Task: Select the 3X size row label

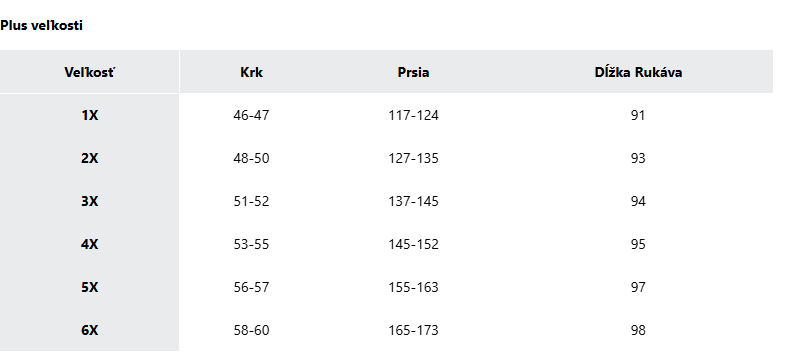Action: click(89, 201)
